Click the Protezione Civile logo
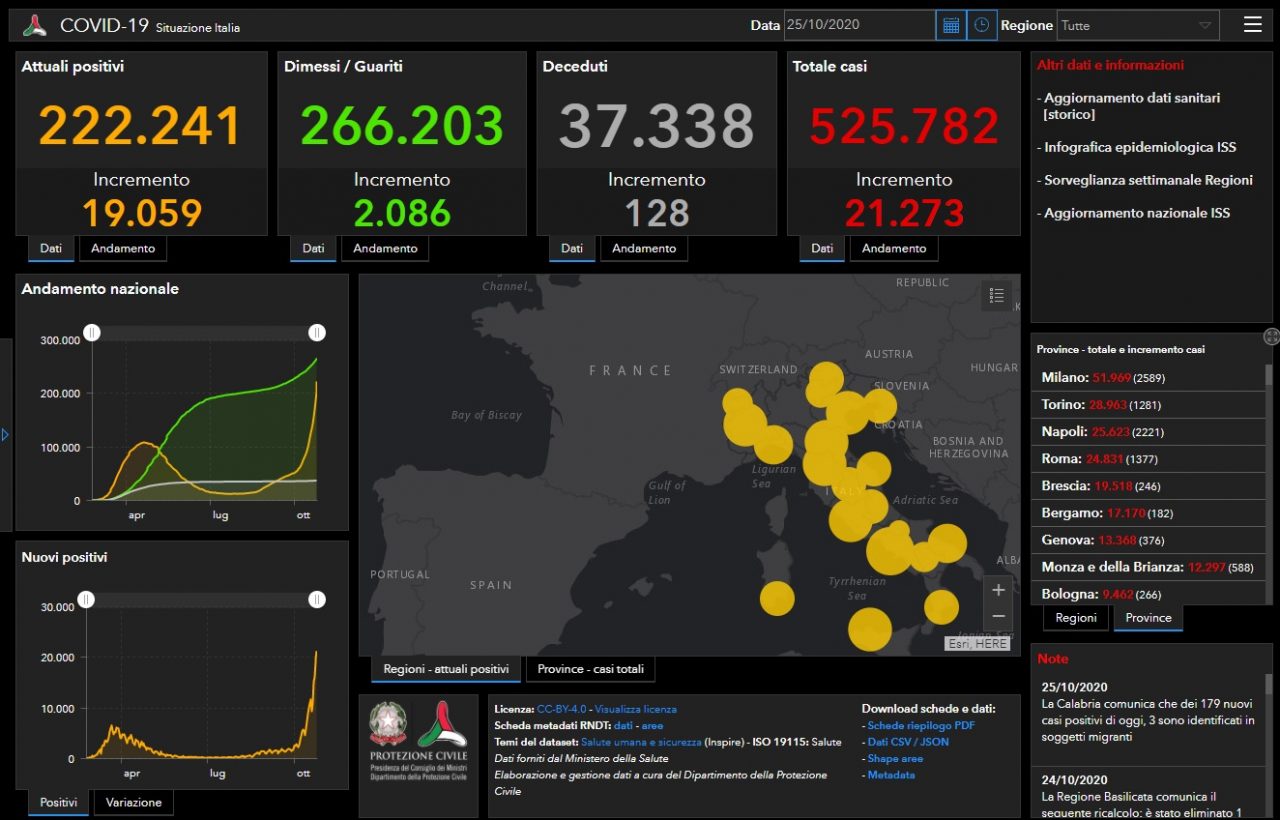 (418, 740)
